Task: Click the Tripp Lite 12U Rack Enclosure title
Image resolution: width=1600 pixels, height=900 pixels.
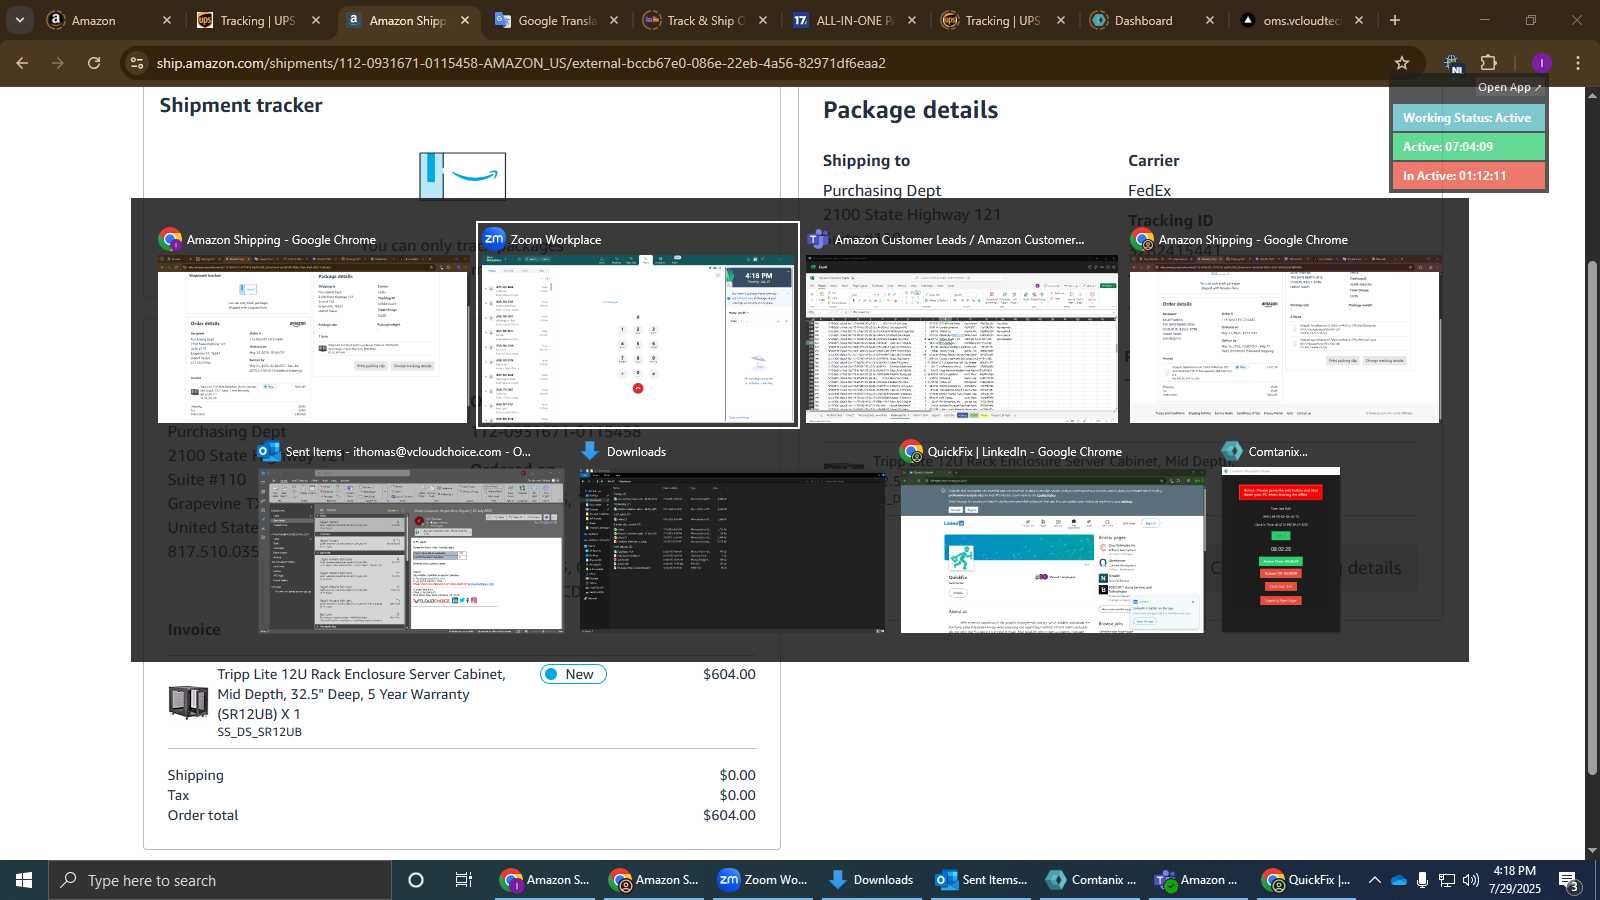Action: pyautogui.click(x=362, y=694)
